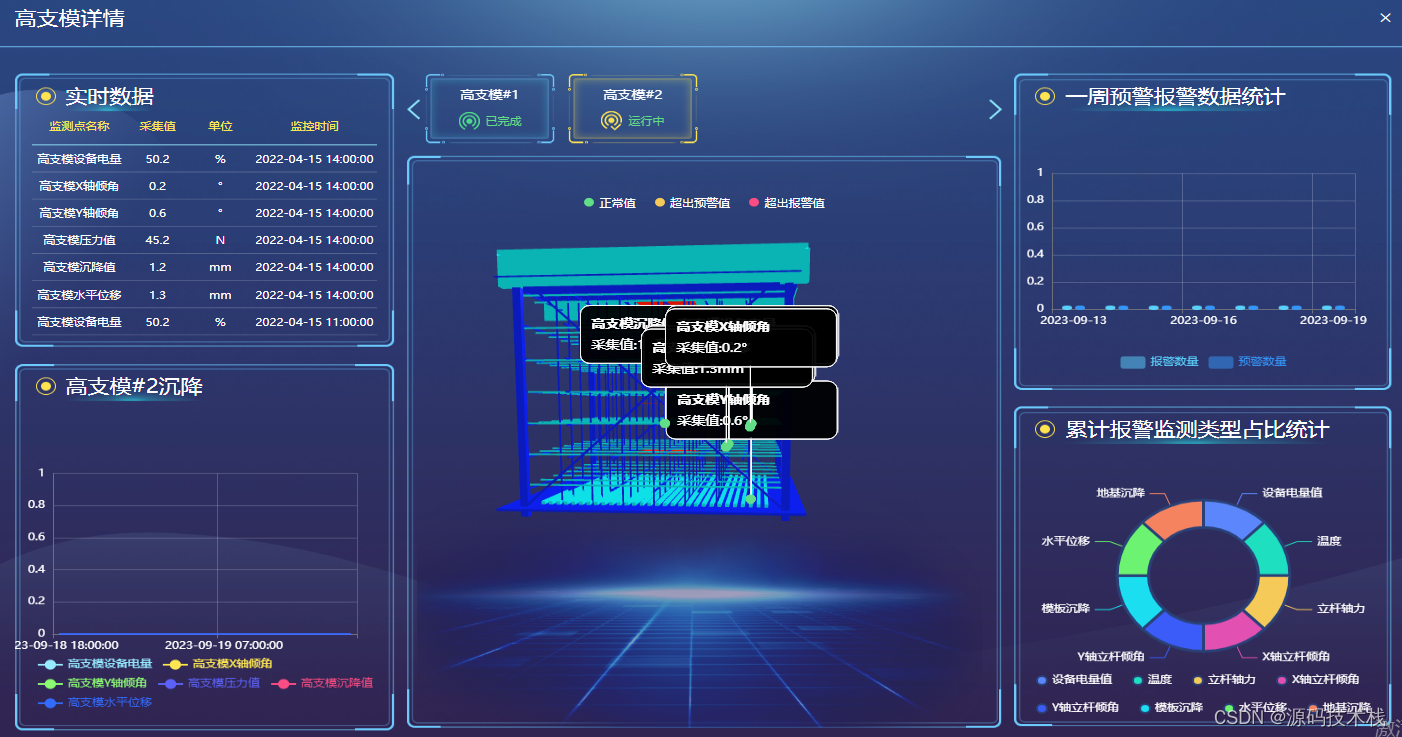The width and height of the screenshot is (1402, 737).
Task: Click the 2023-09-19 07:00:00 axis label
Action: [x=224, y=645]
